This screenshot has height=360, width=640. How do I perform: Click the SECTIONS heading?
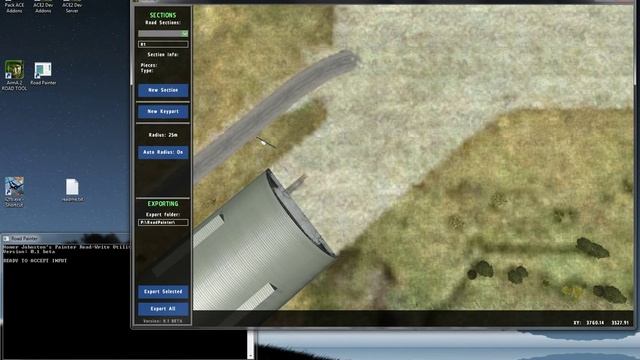(163, 16)
